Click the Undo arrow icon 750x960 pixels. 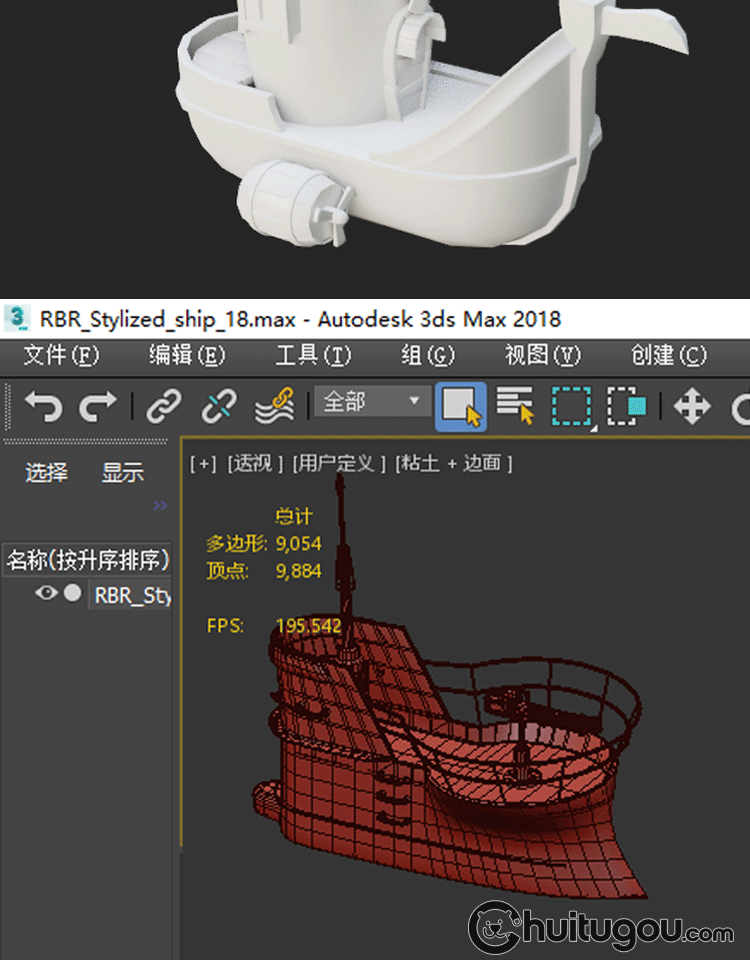pos(43,406)
